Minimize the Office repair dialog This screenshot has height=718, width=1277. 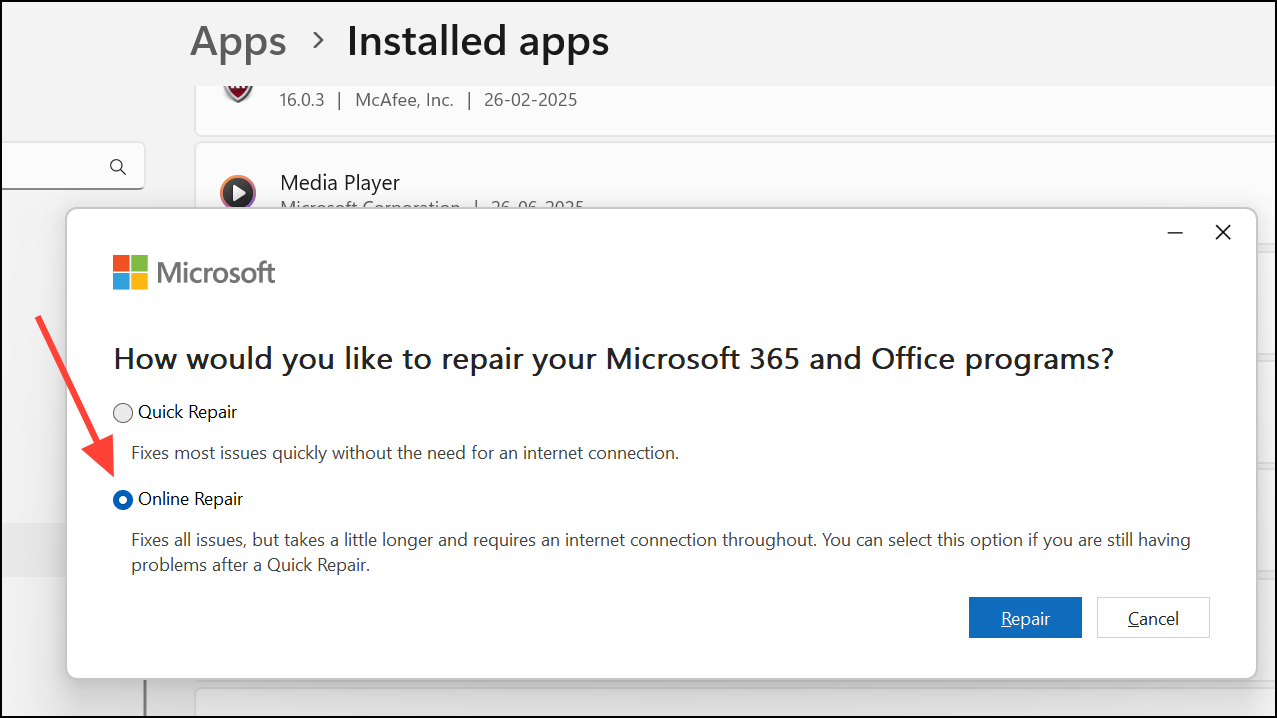pyautogui.click(x=1176, y=232)
